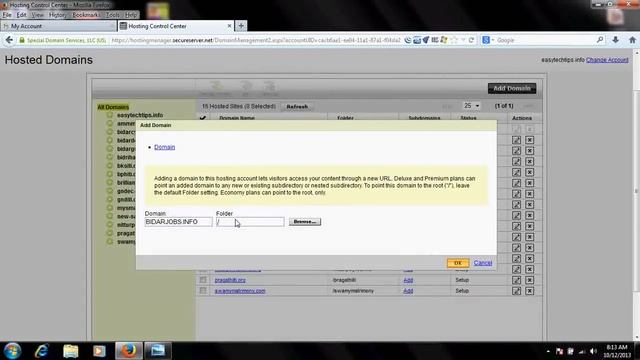Click the browser address bar URL
The image size is (640, 360).
(x=256, y=40)
